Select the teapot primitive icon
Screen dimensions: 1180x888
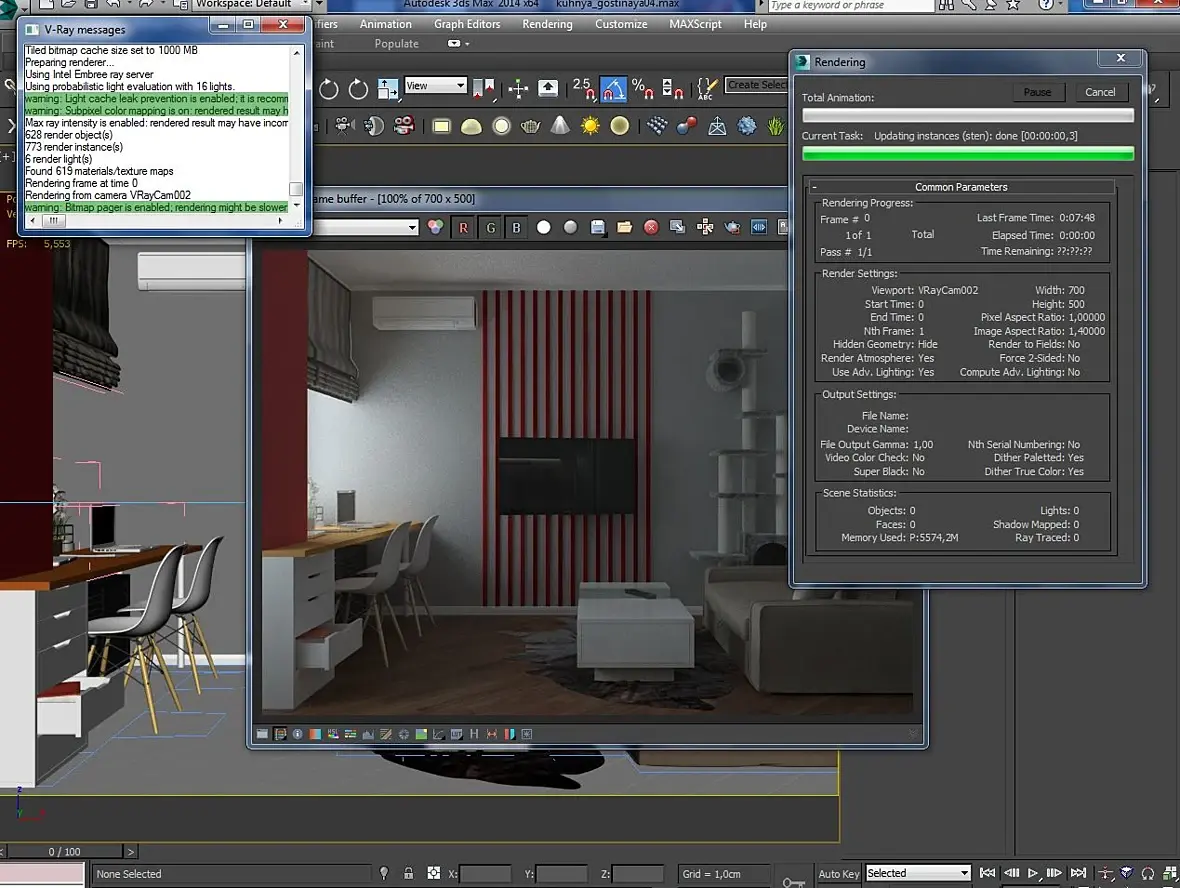click(x=531, y=126)
